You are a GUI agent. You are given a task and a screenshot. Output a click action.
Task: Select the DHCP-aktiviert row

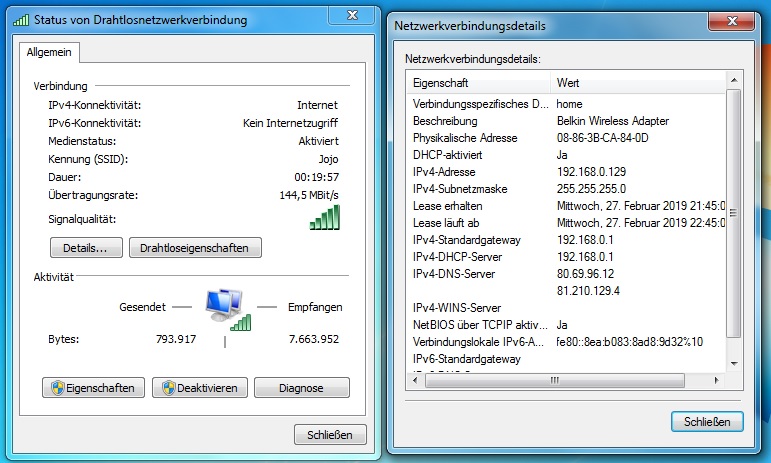point(566,155)
